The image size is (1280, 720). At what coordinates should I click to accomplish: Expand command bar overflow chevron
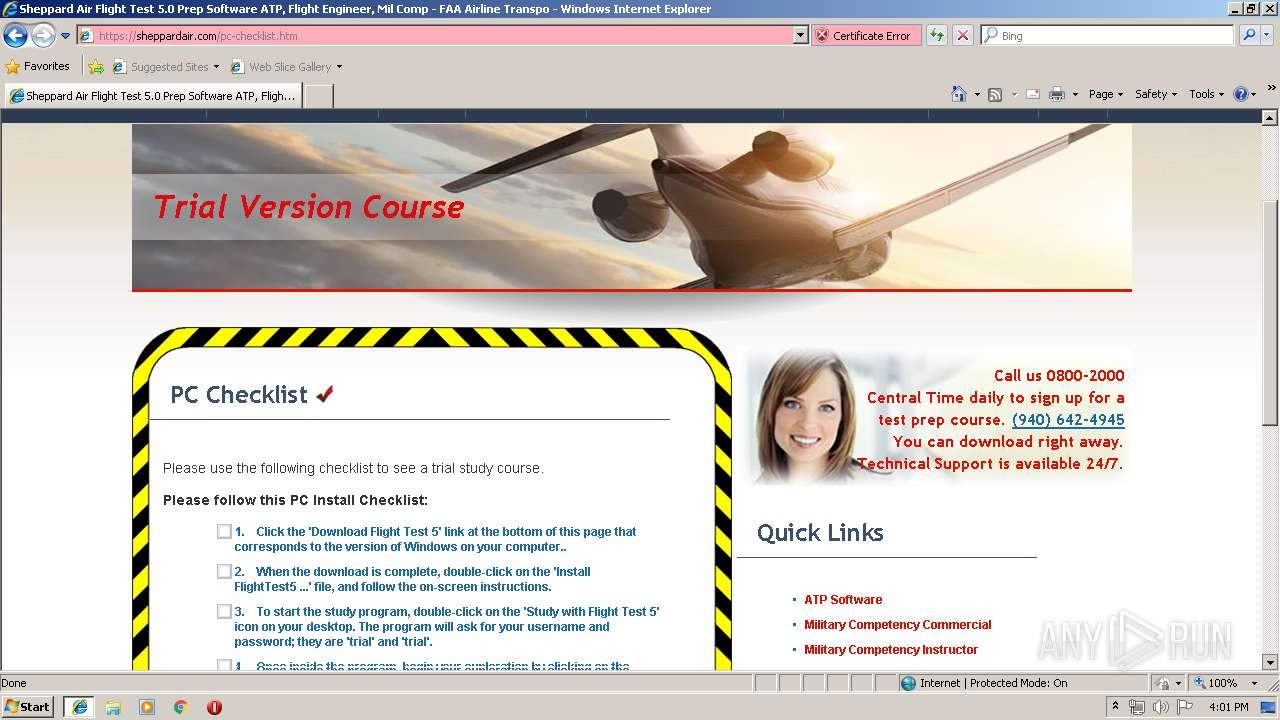click(1271, 89)
